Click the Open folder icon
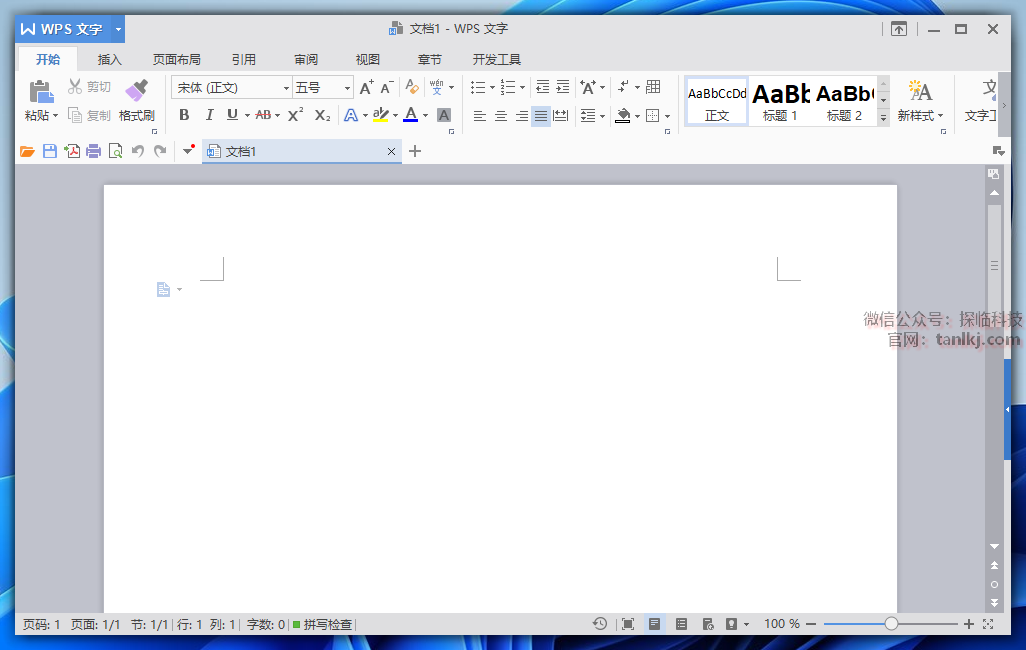1026x650 pixels. tap(27, 152)
